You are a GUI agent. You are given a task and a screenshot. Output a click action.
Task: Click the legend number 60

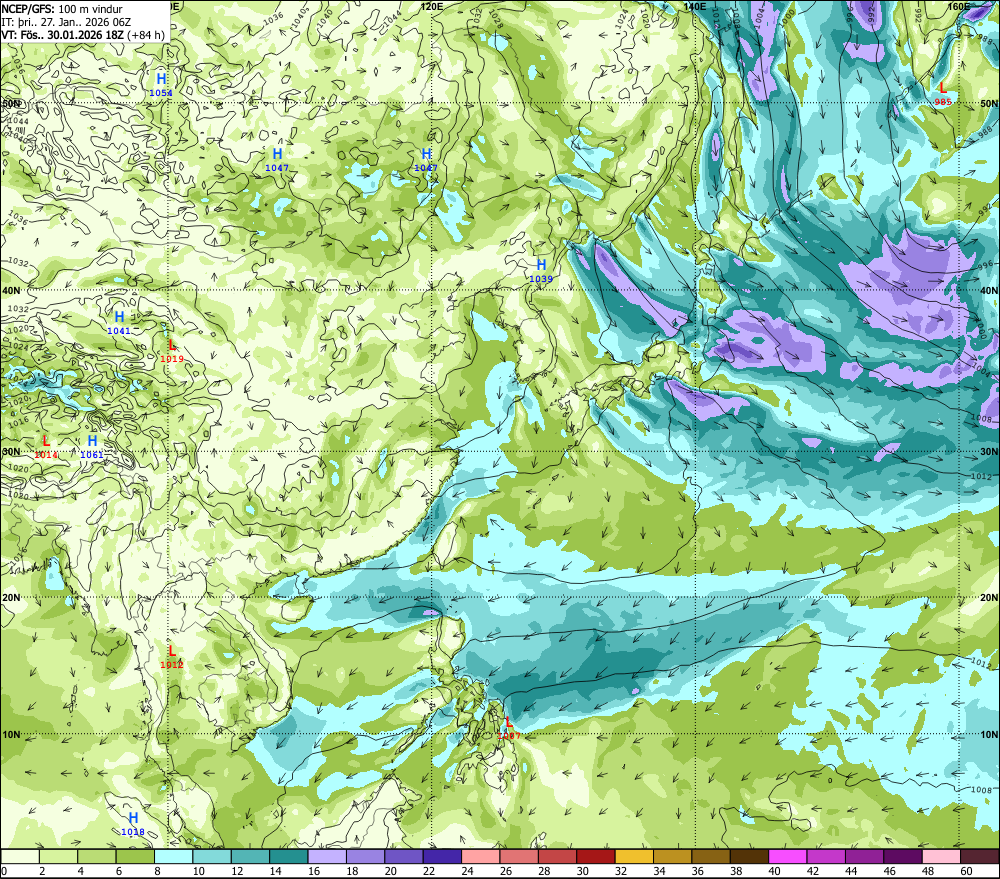pyautogui.click(x=966, y=871)
